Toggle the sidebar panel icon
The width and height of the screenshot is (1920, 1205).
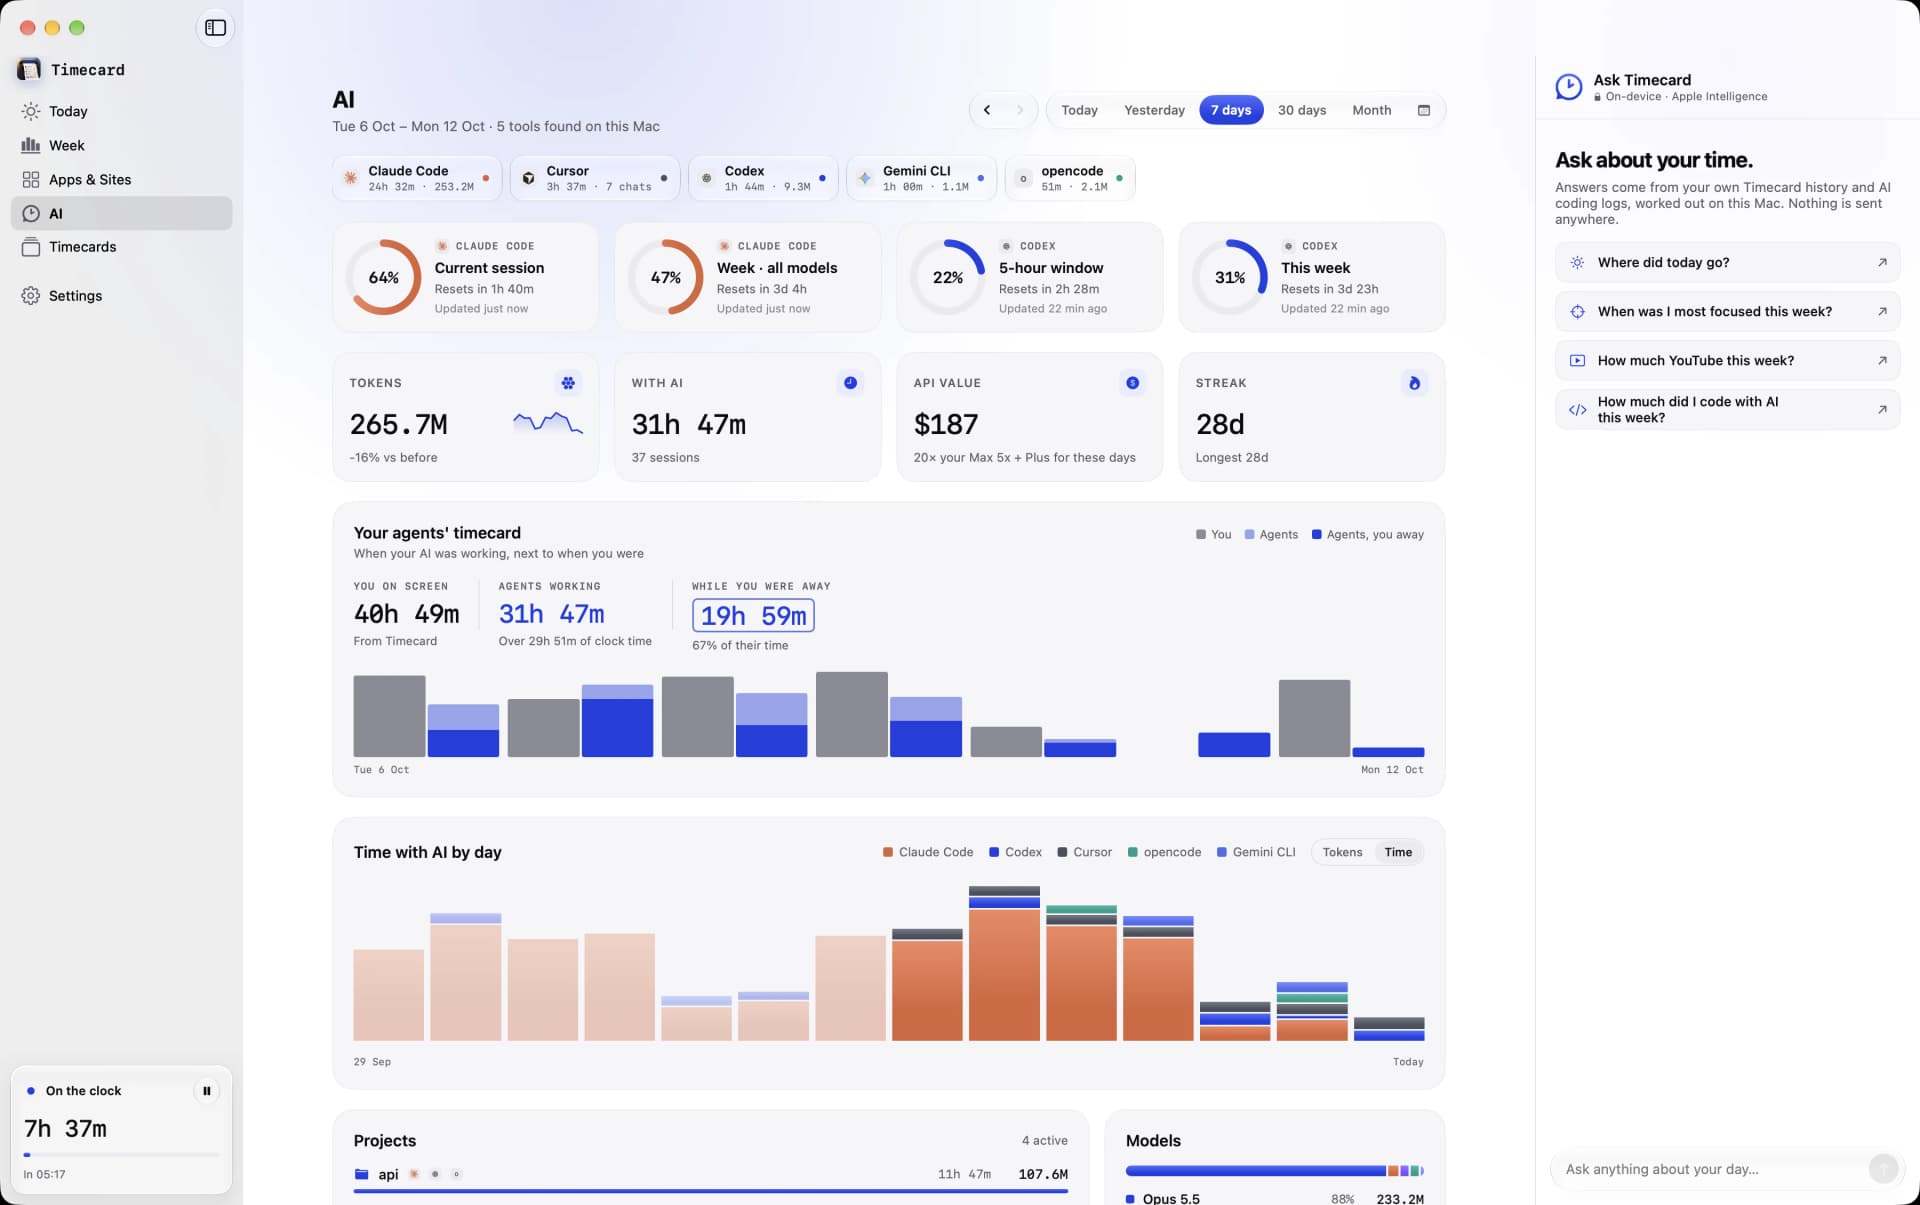tap(215, 28)
